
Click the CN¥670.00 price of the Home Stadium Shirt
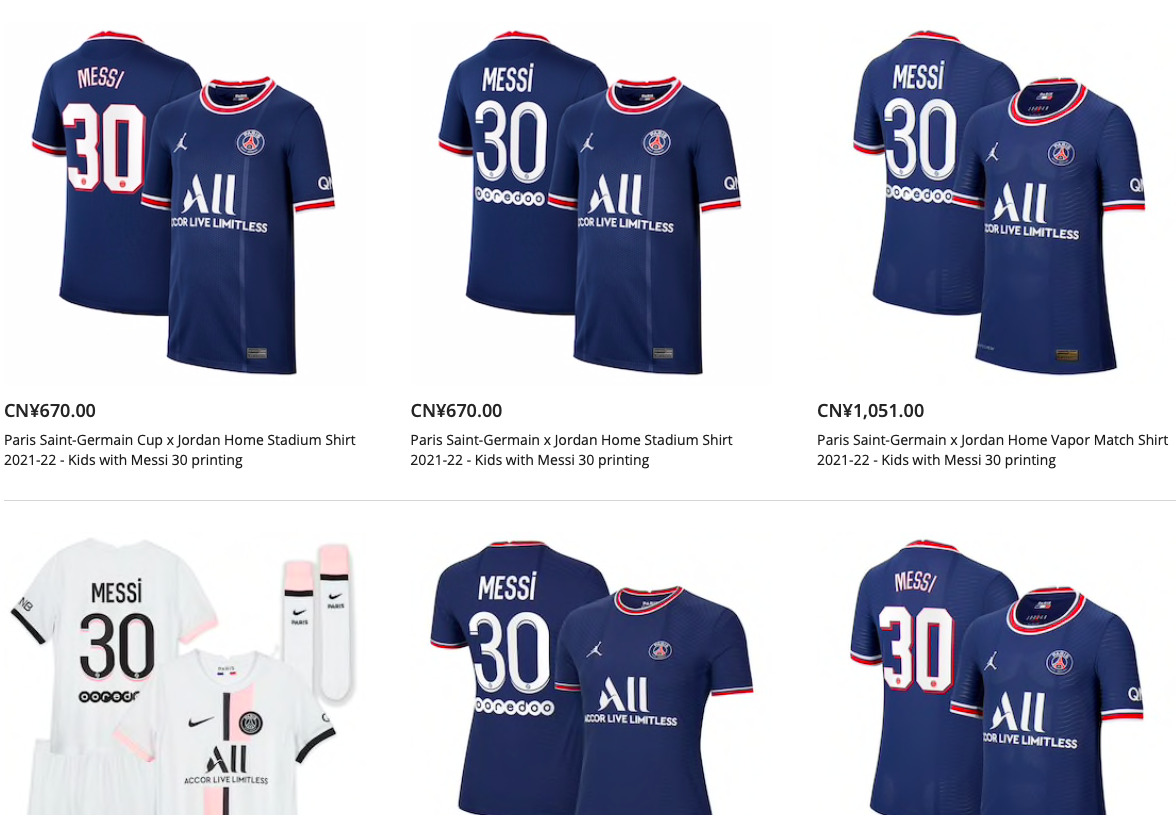tap(456, 411)
